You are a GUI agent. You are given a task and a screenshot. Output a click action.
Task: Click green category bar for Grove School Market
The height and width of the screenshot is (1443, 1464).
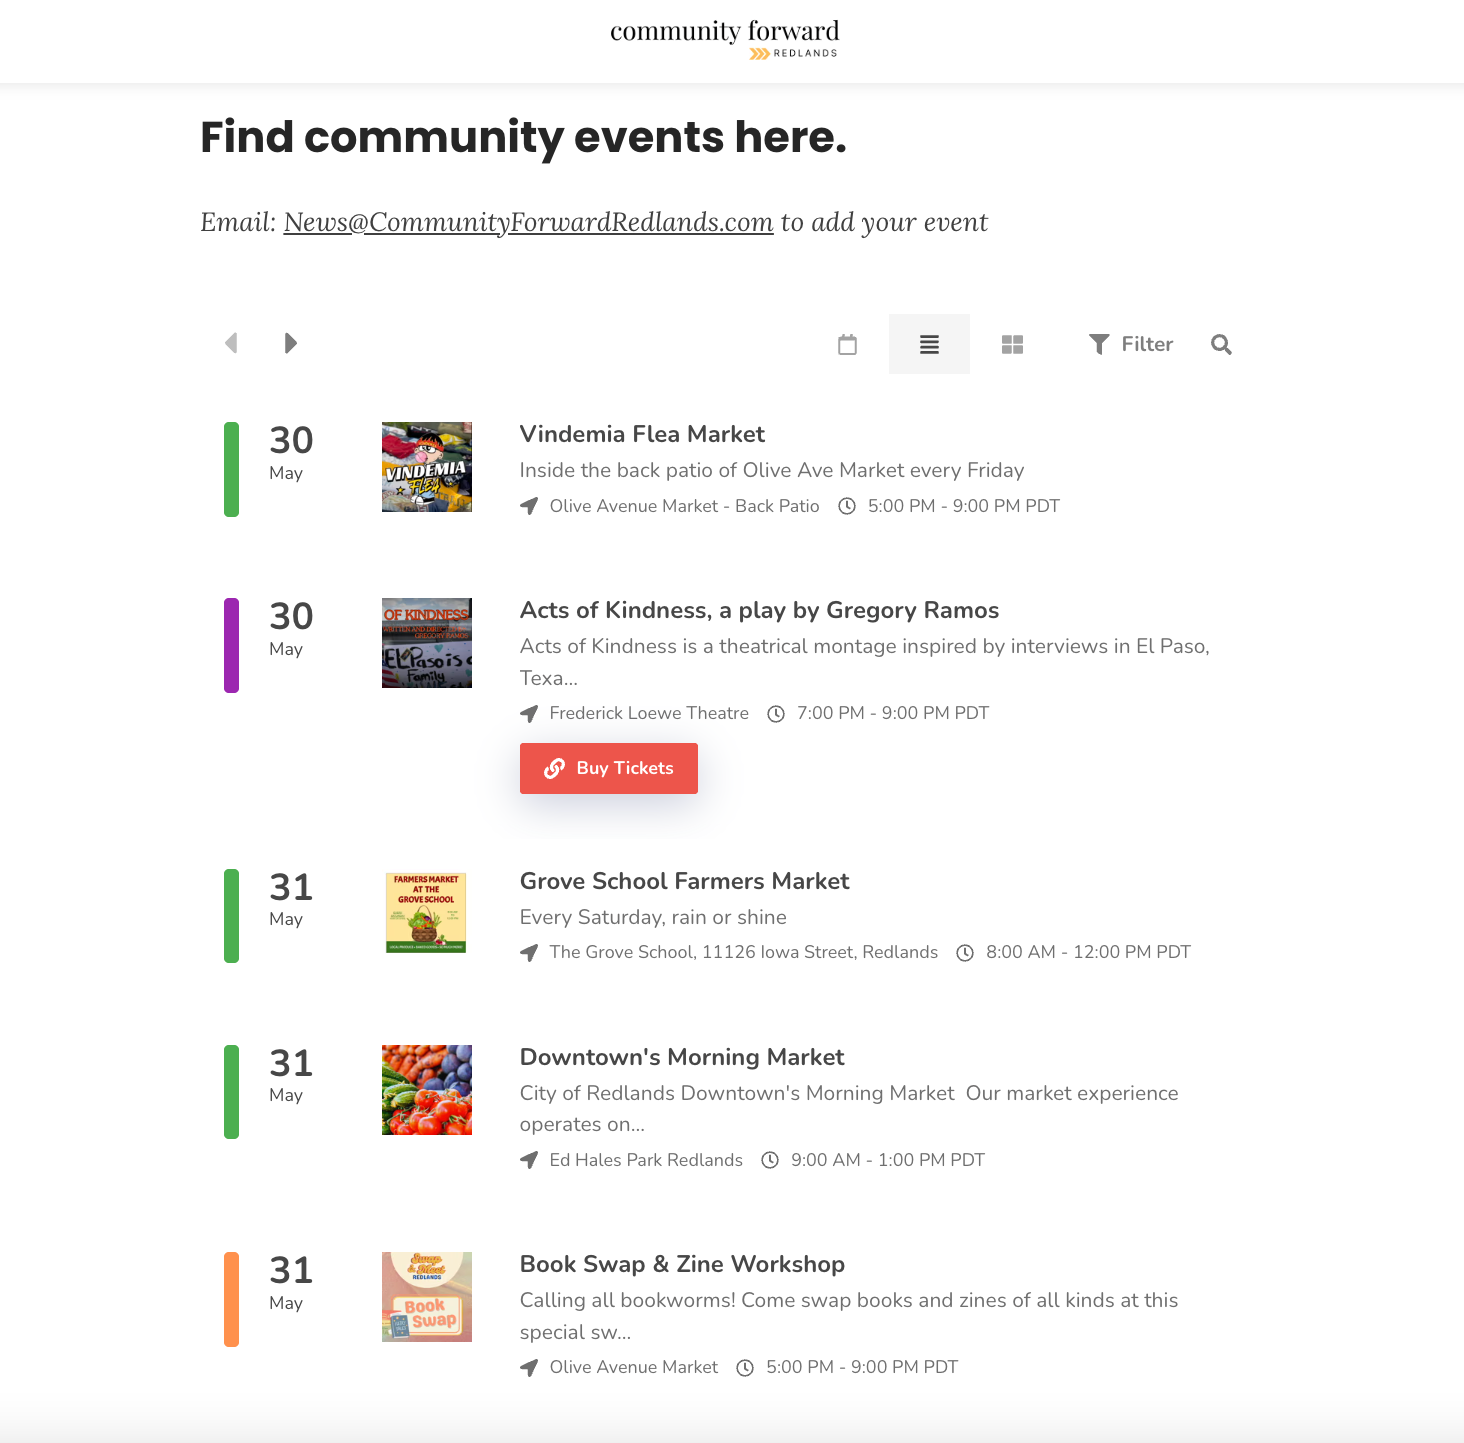[231, 916]
